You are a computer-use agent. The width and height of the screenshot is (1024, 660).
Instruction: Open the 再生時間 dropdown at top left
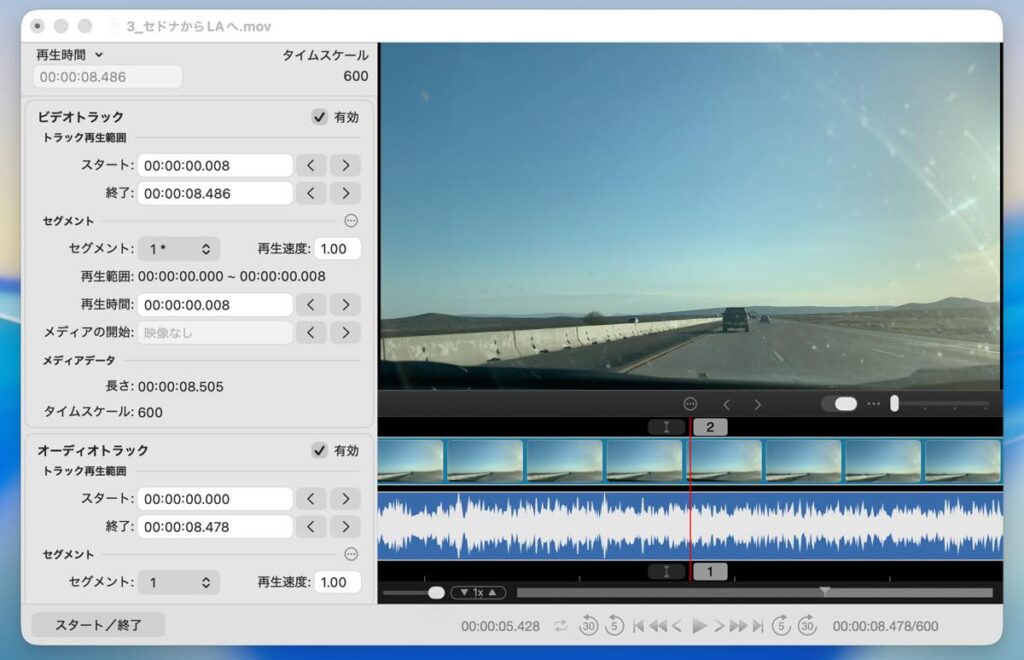(70, 55)
